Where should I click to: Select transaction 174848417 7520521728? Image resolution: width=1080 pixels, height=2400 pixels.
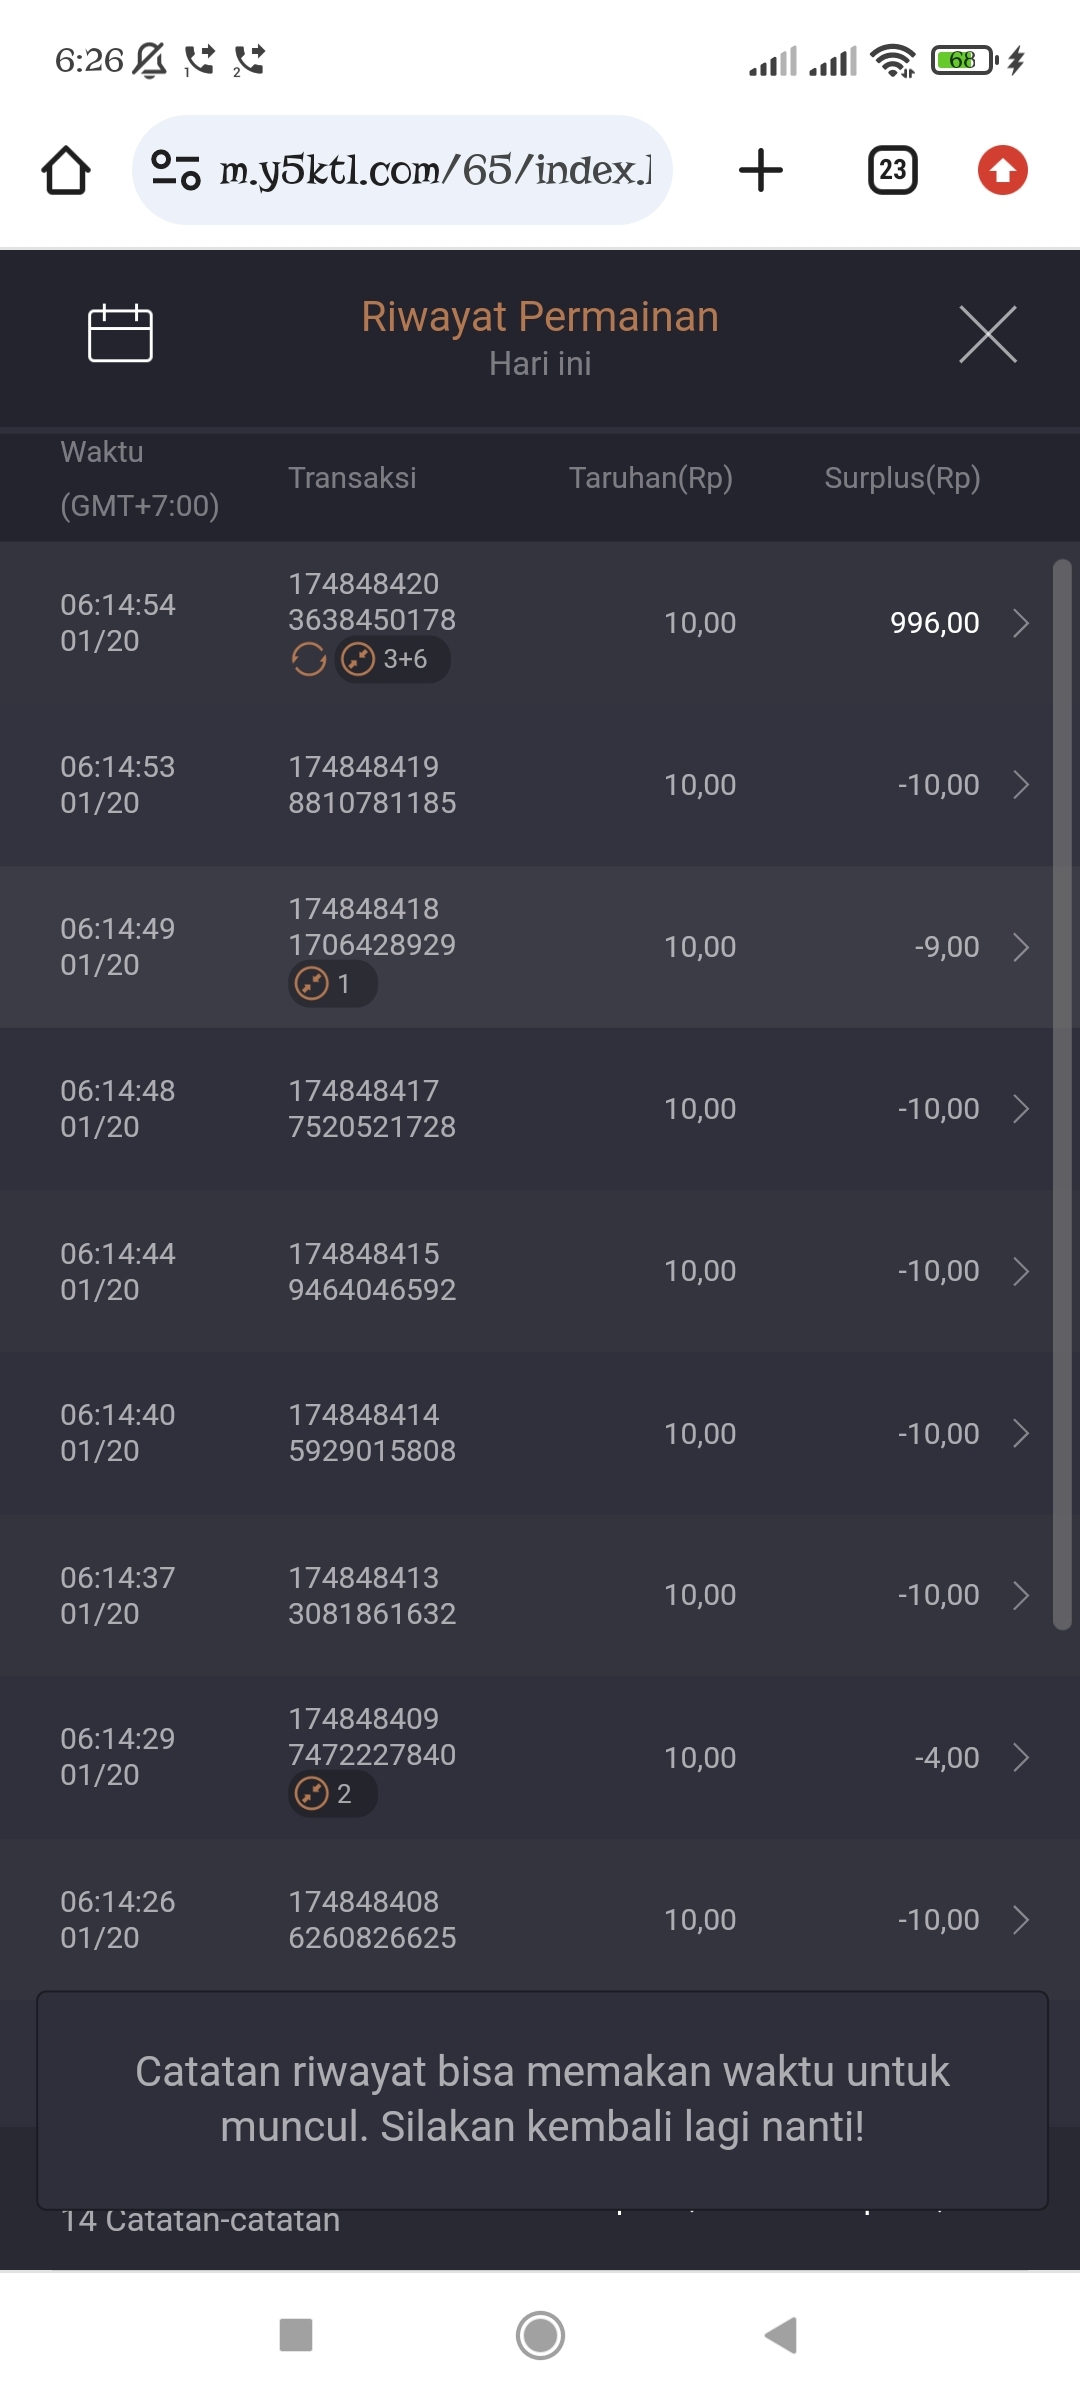(372, 1109)
